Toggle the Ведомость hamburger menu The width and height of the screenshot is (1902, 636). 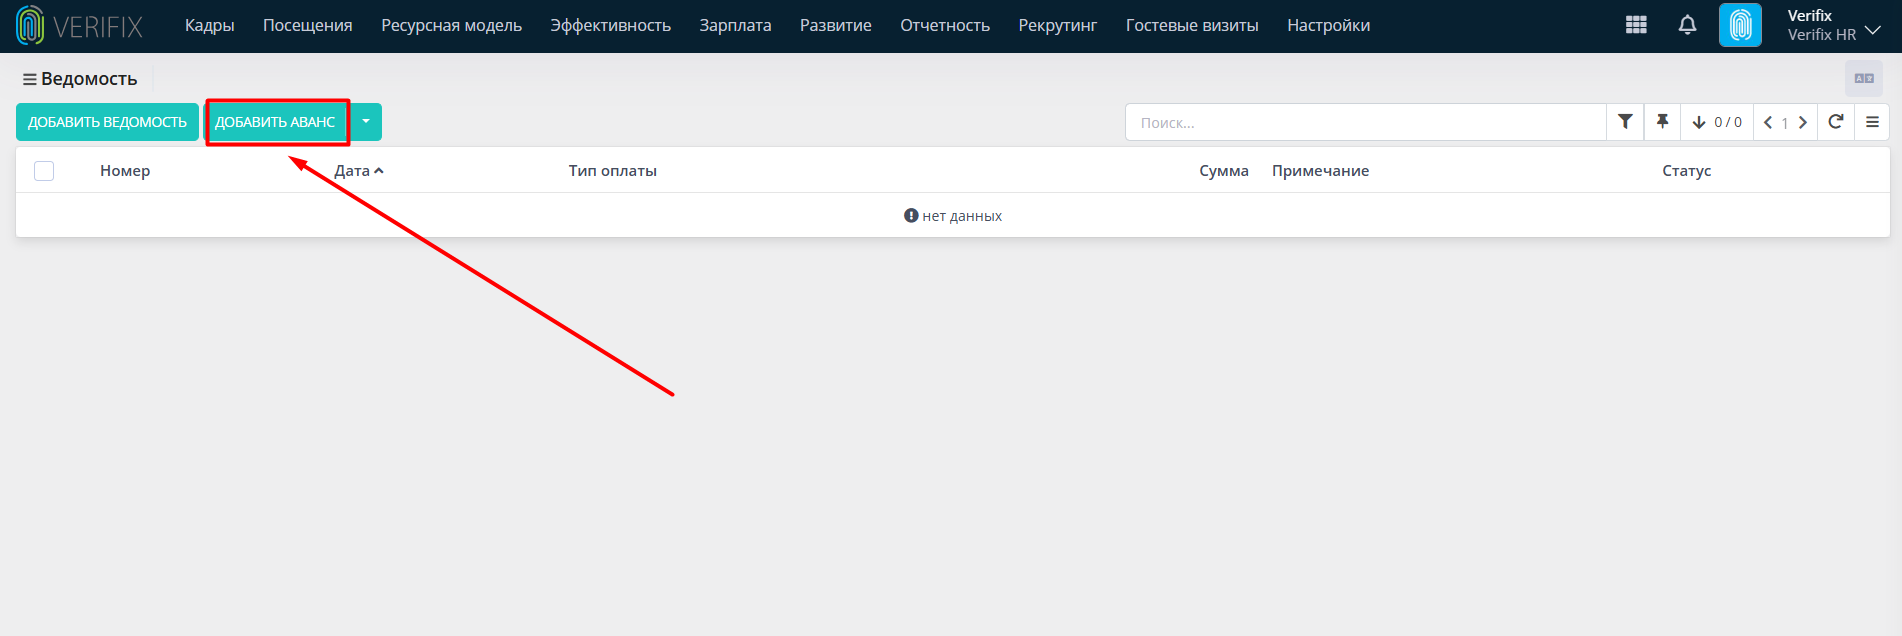click(30, 79)
